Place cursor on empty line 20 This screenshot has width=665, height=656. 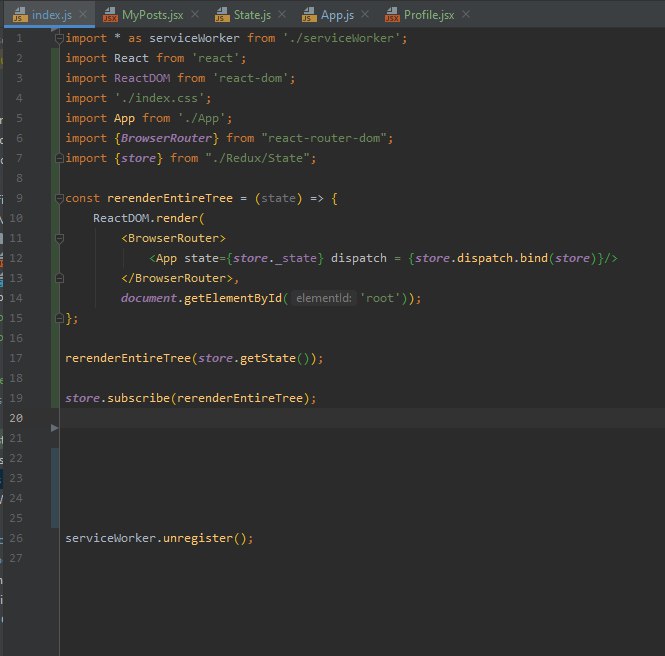click(300, 418)
